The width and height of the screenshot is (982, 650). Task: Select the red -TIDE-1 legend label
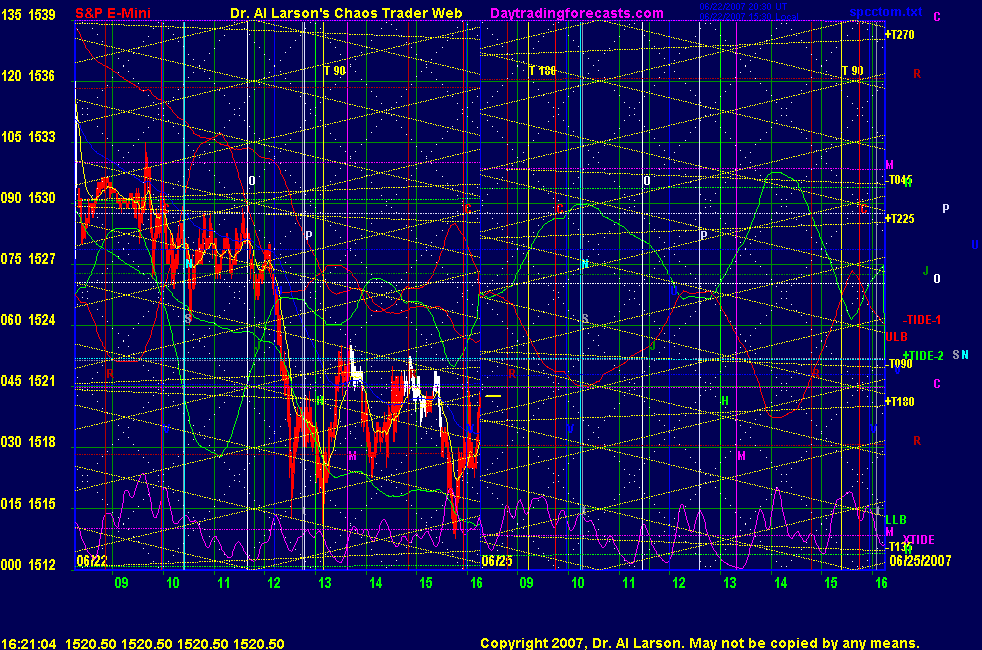pos(921,320)
